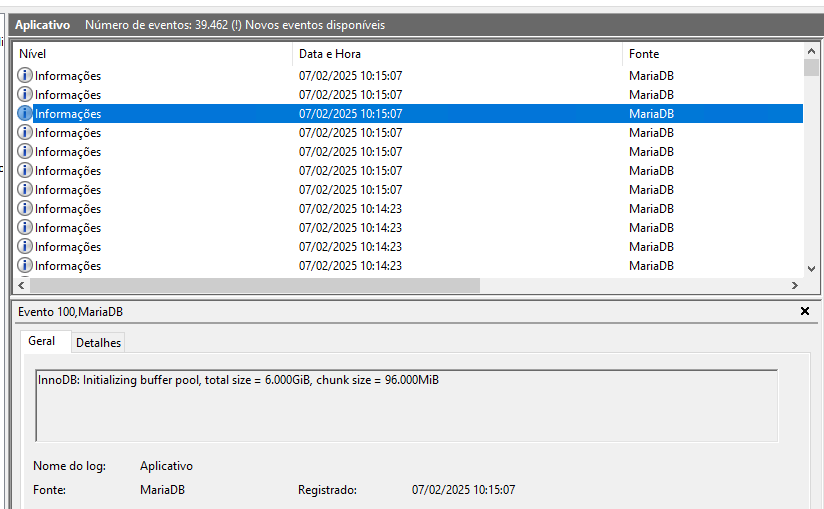The image size is (824, 509).
Task: Click the event list scroll-down arrow
Action: point(811,269)
